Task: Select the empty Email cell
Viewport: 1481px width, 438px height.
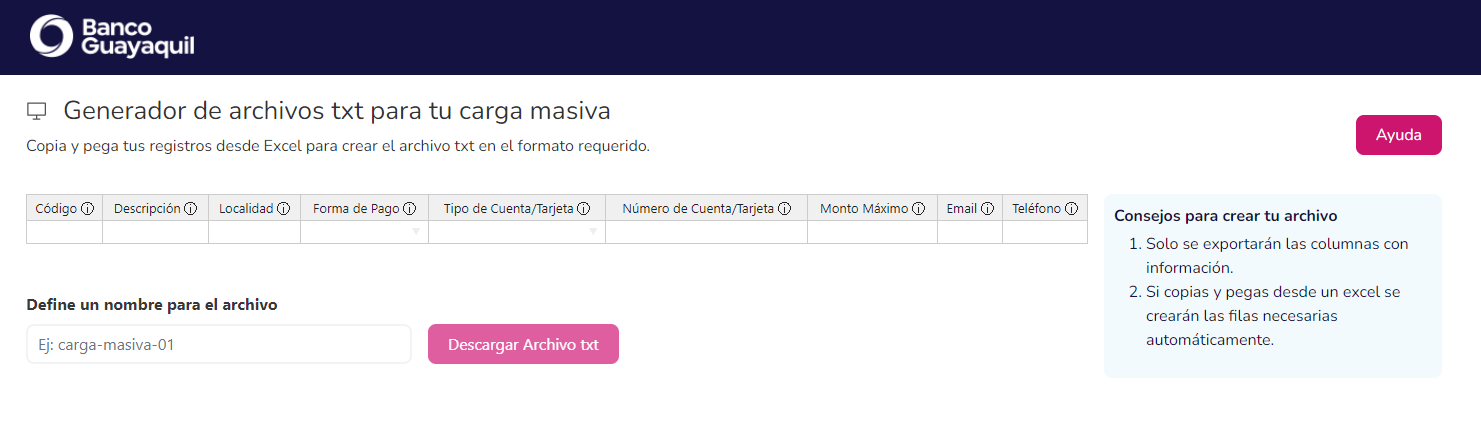Action: tap(970, 232)
